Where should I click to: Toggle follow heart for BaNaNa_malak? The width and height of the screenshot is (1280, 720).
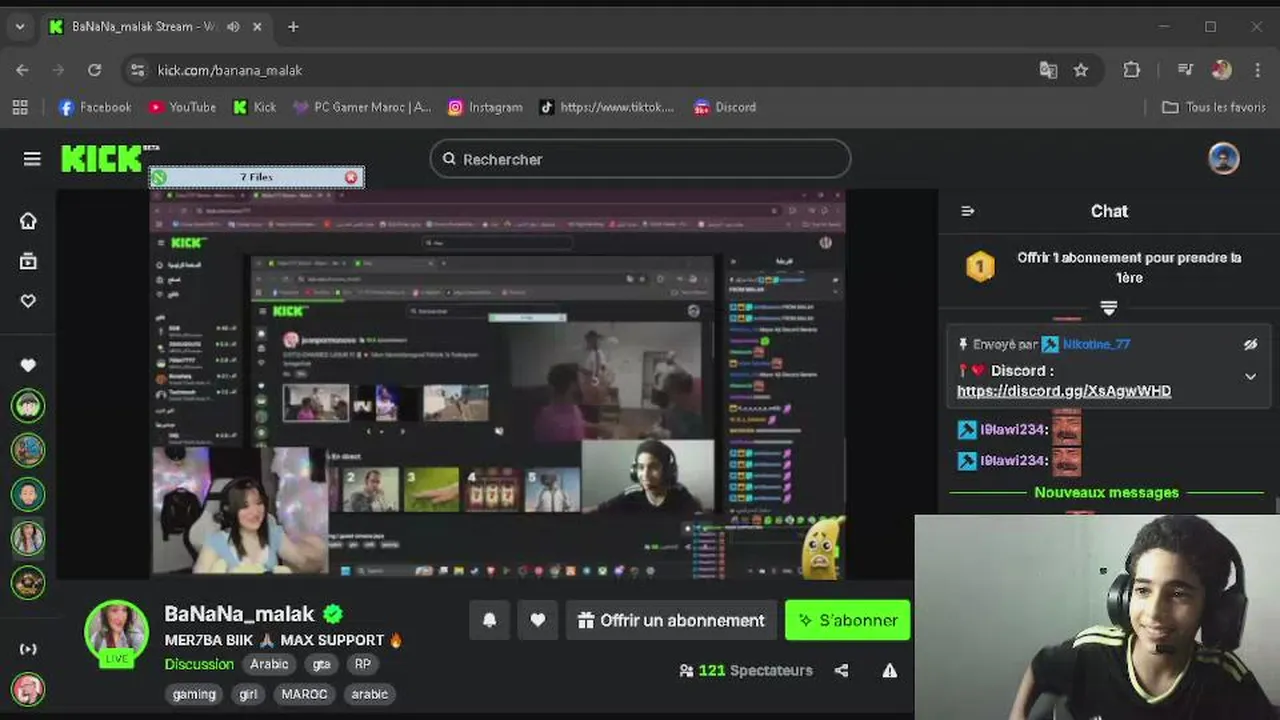click(537, 620)
